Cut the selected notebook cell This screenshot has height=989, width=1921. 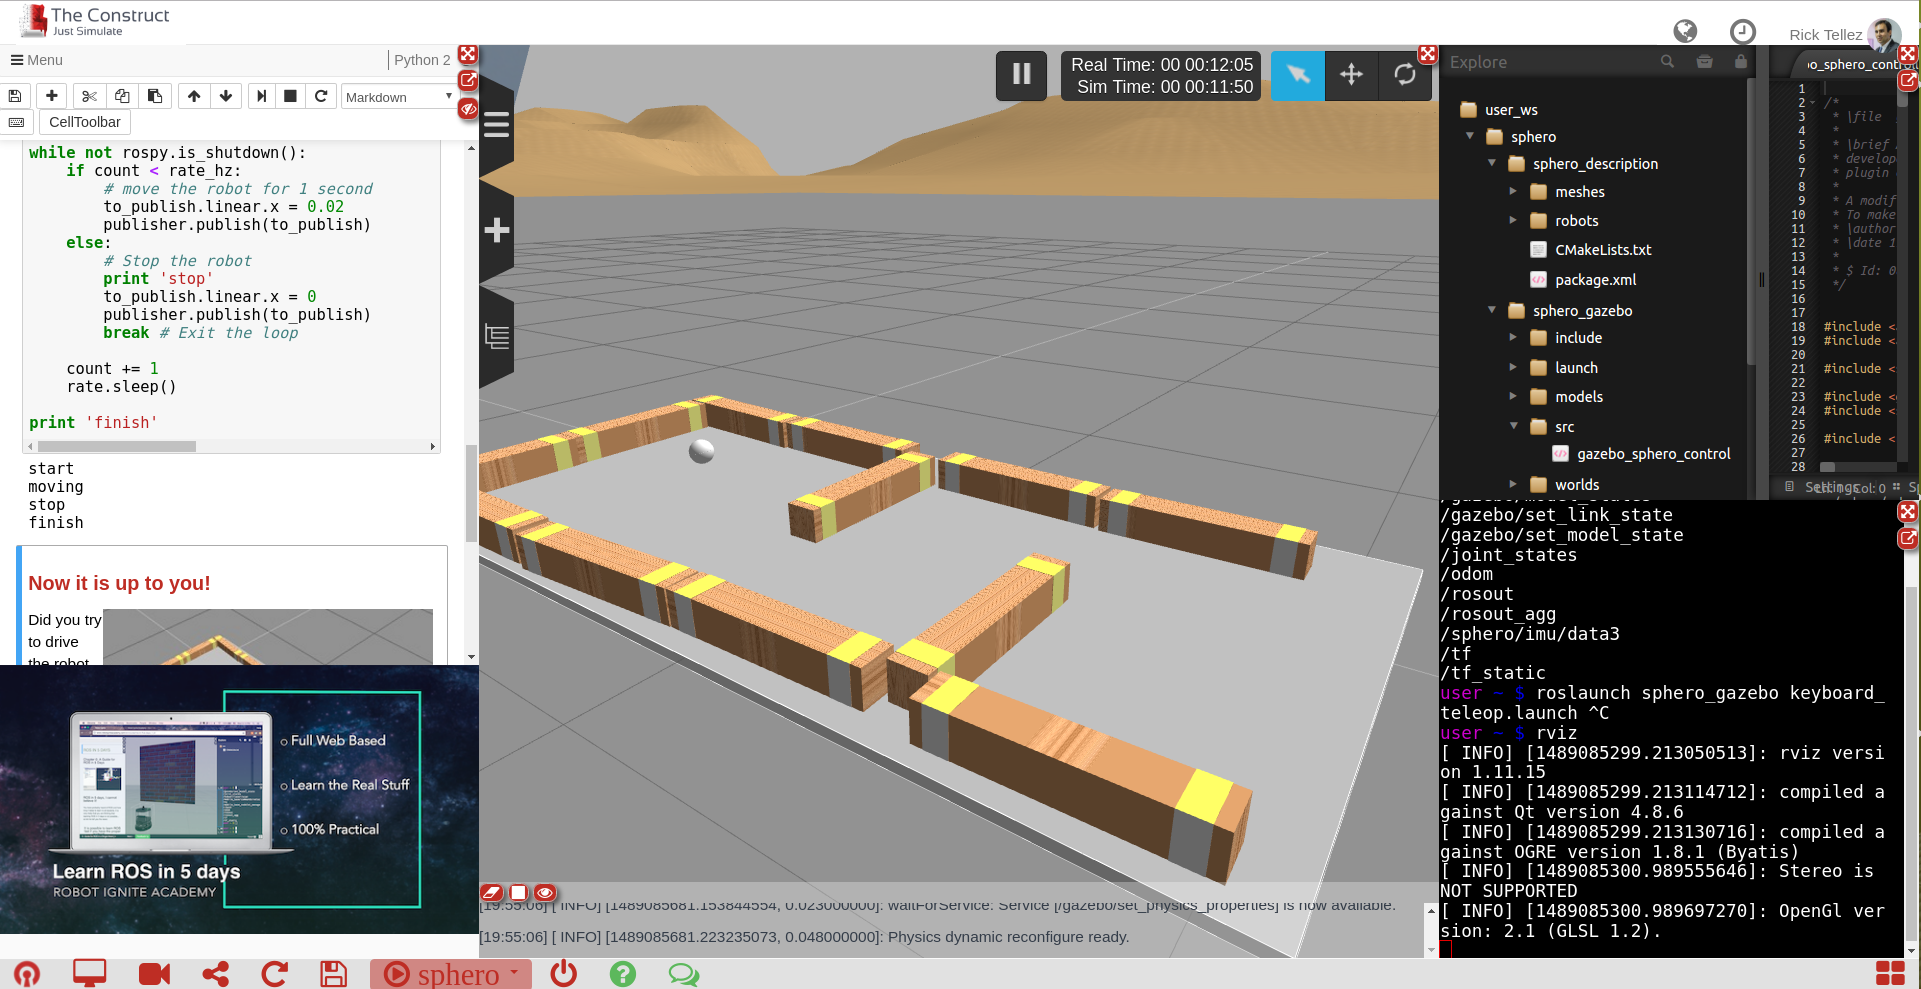89,96
